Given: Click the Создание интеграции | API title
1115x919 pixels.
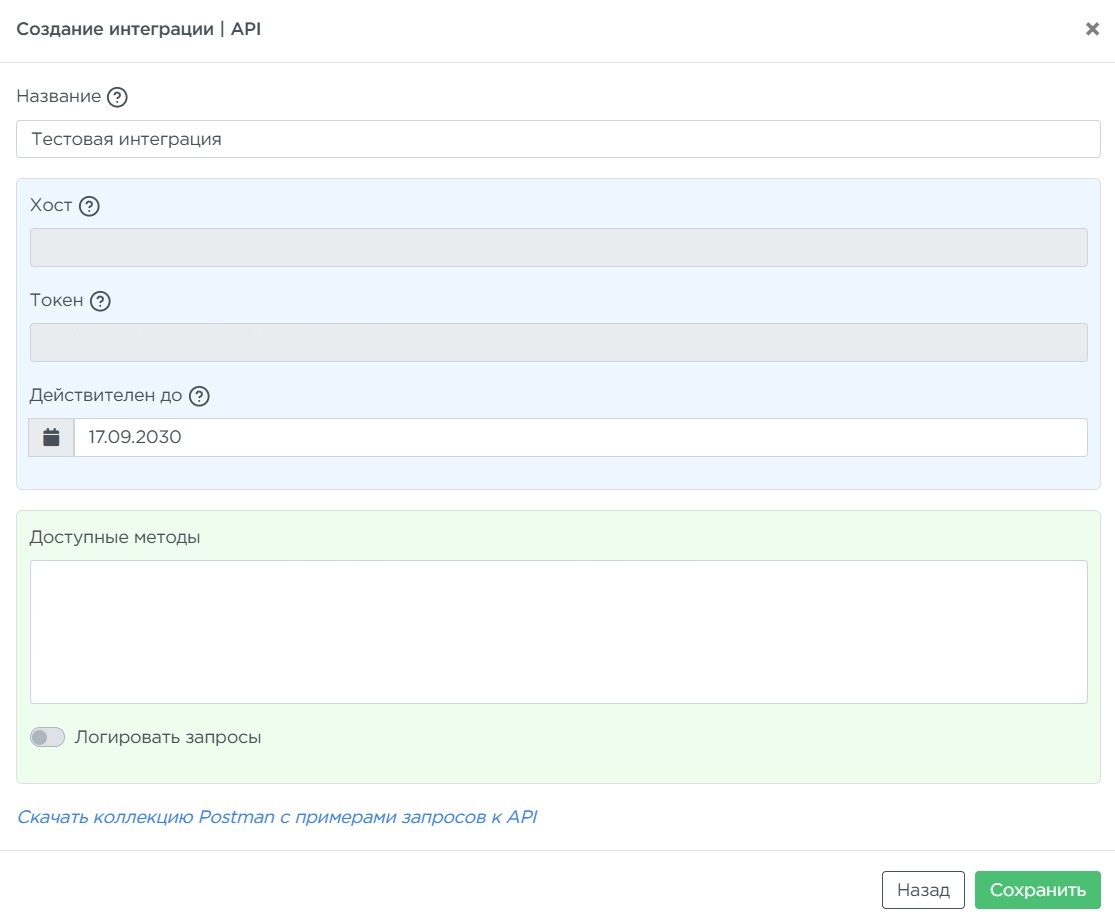Looking at the screenshot, I should pos(139,29).
